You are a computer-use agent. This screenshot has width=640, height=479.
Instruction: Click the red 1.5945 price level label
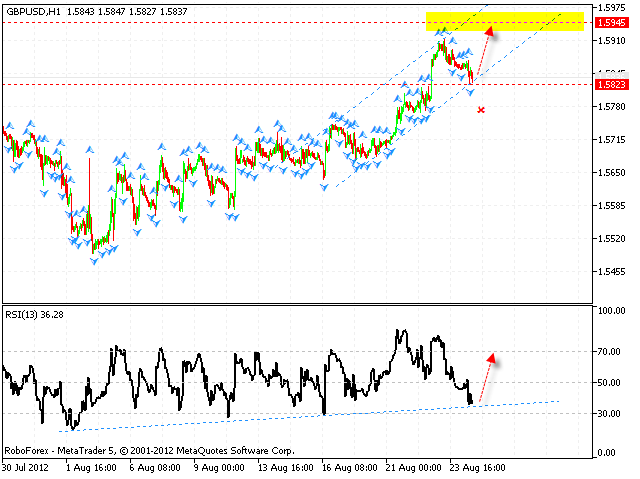[610, 22]
